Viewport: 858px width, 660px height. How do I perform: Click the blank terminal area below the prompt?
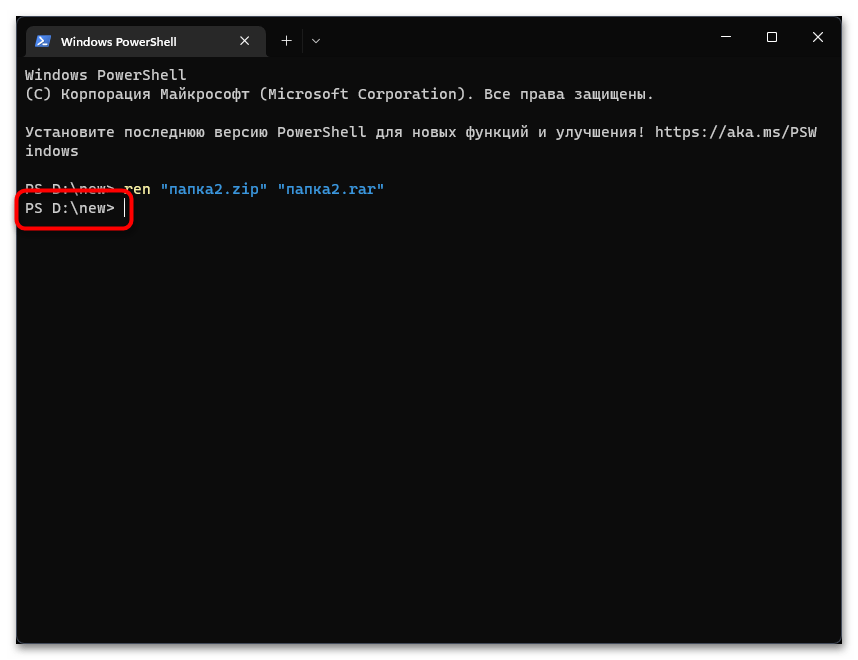point(428,420)
